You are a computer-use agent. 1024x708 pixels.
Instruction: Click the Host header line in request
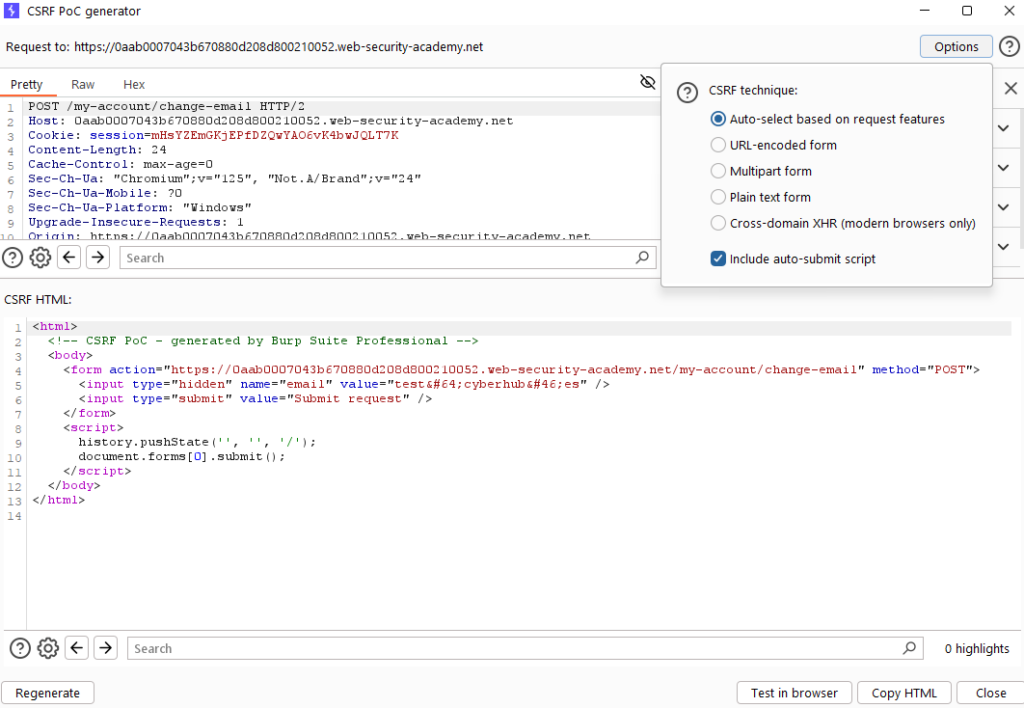(x=270, y=121)
